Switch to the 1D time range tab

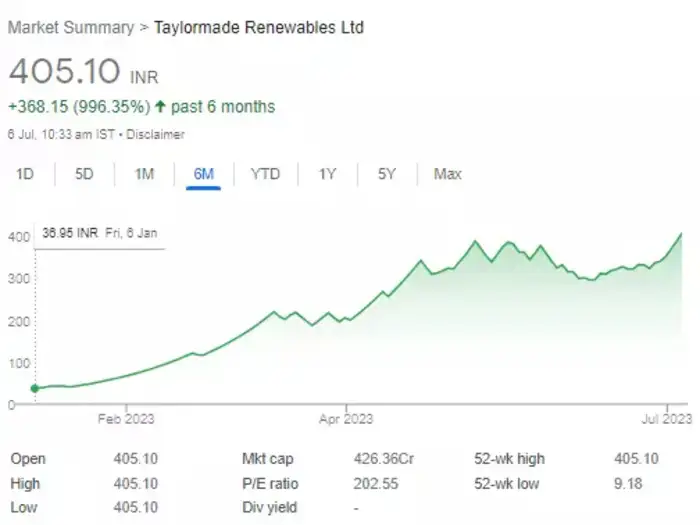click(25, 174)
